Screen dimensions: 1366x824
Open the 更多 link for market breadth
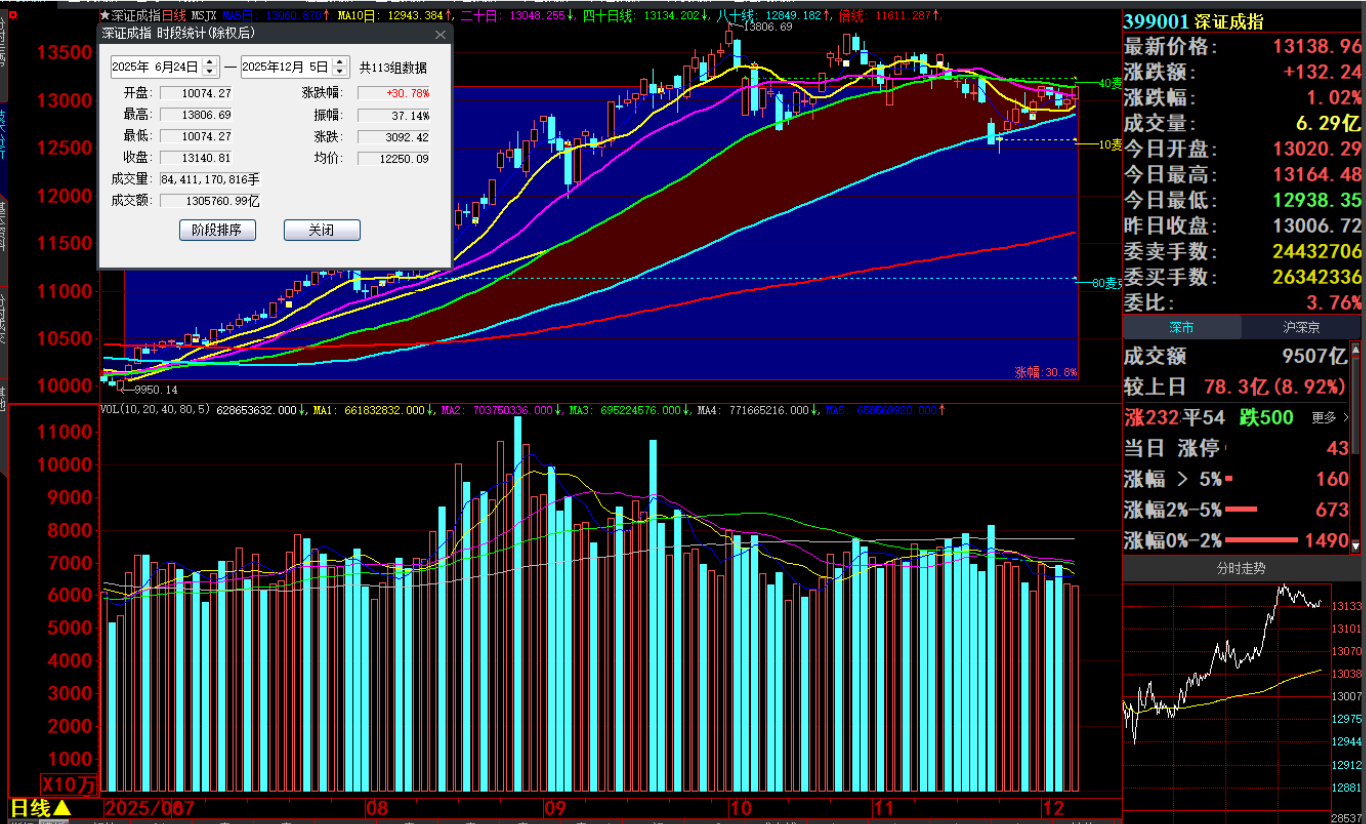1324,418
